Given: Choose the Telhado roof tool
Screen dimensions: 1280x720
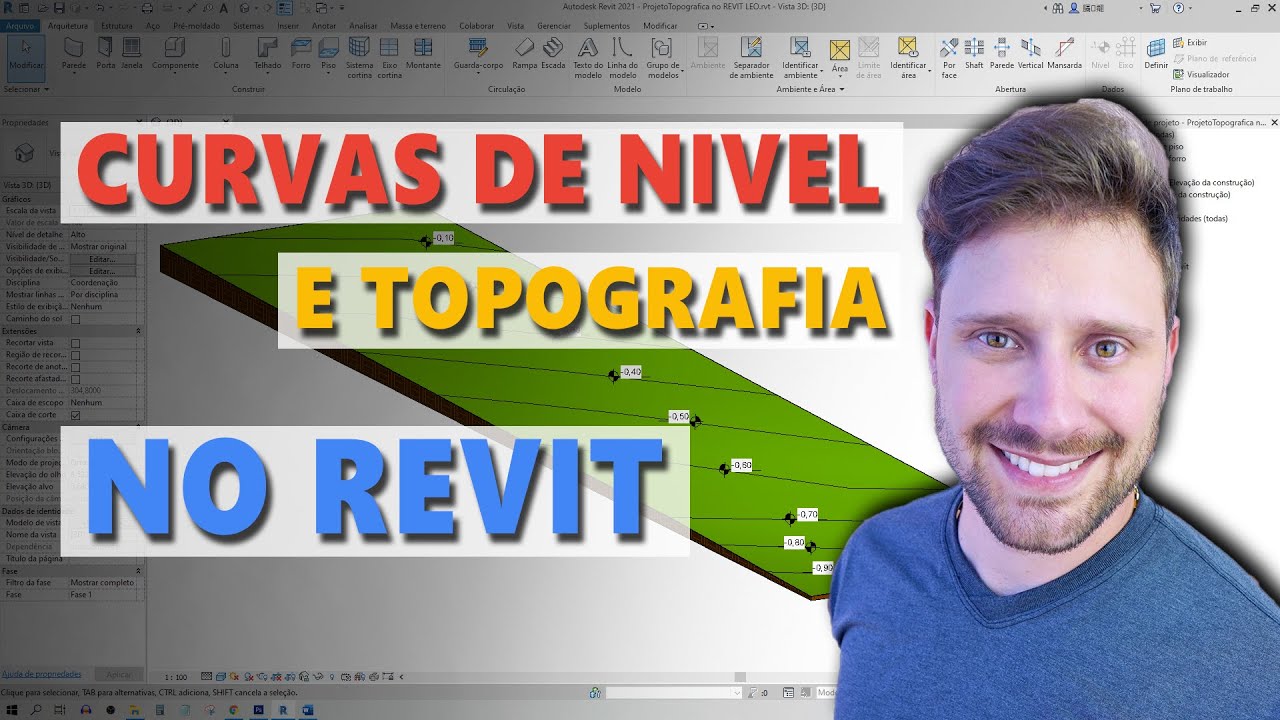Looking at the screenshot, I should [x=267, y=55].
